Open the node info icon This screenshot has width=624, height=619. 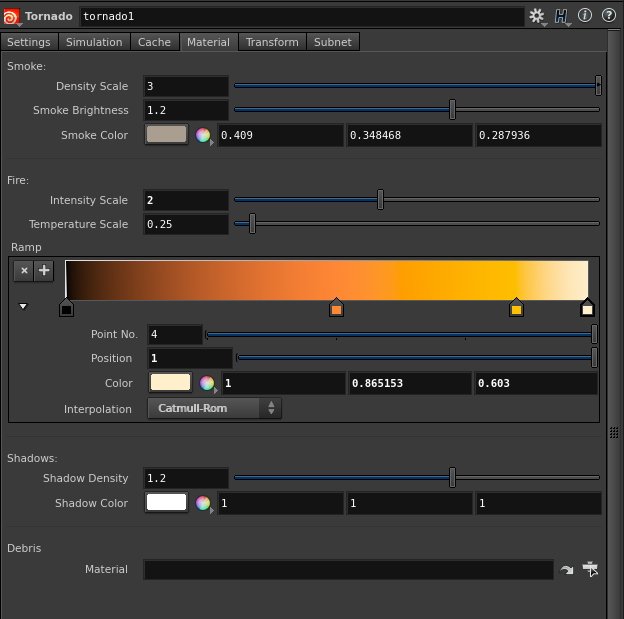click(585, 16)
